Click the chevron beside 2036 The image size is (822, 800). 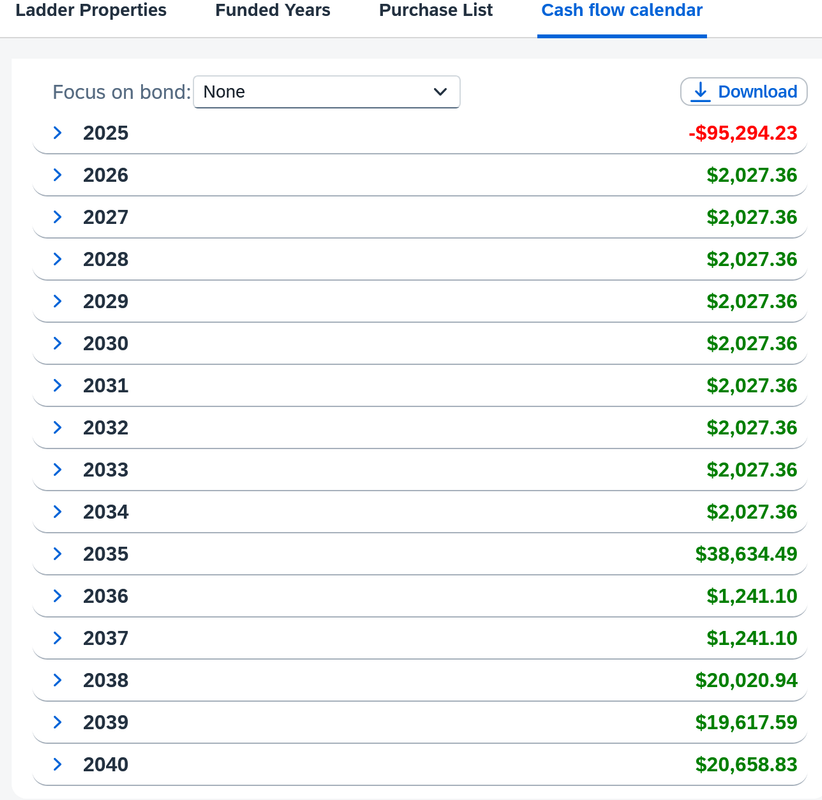[58, 596]
